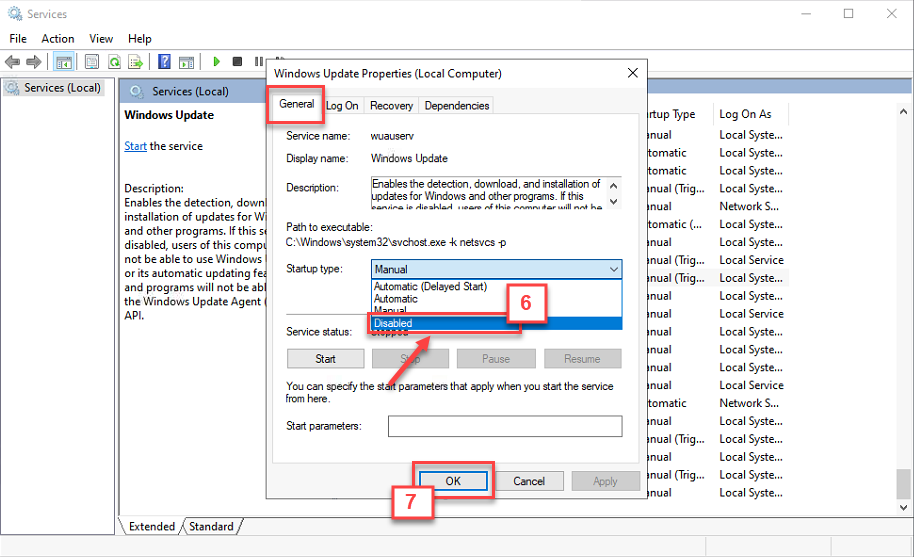Image resolution: width=914 pixels, height=557 pixels.
Task: Click the Services gear icon in title bar
Action: [15, 13]
